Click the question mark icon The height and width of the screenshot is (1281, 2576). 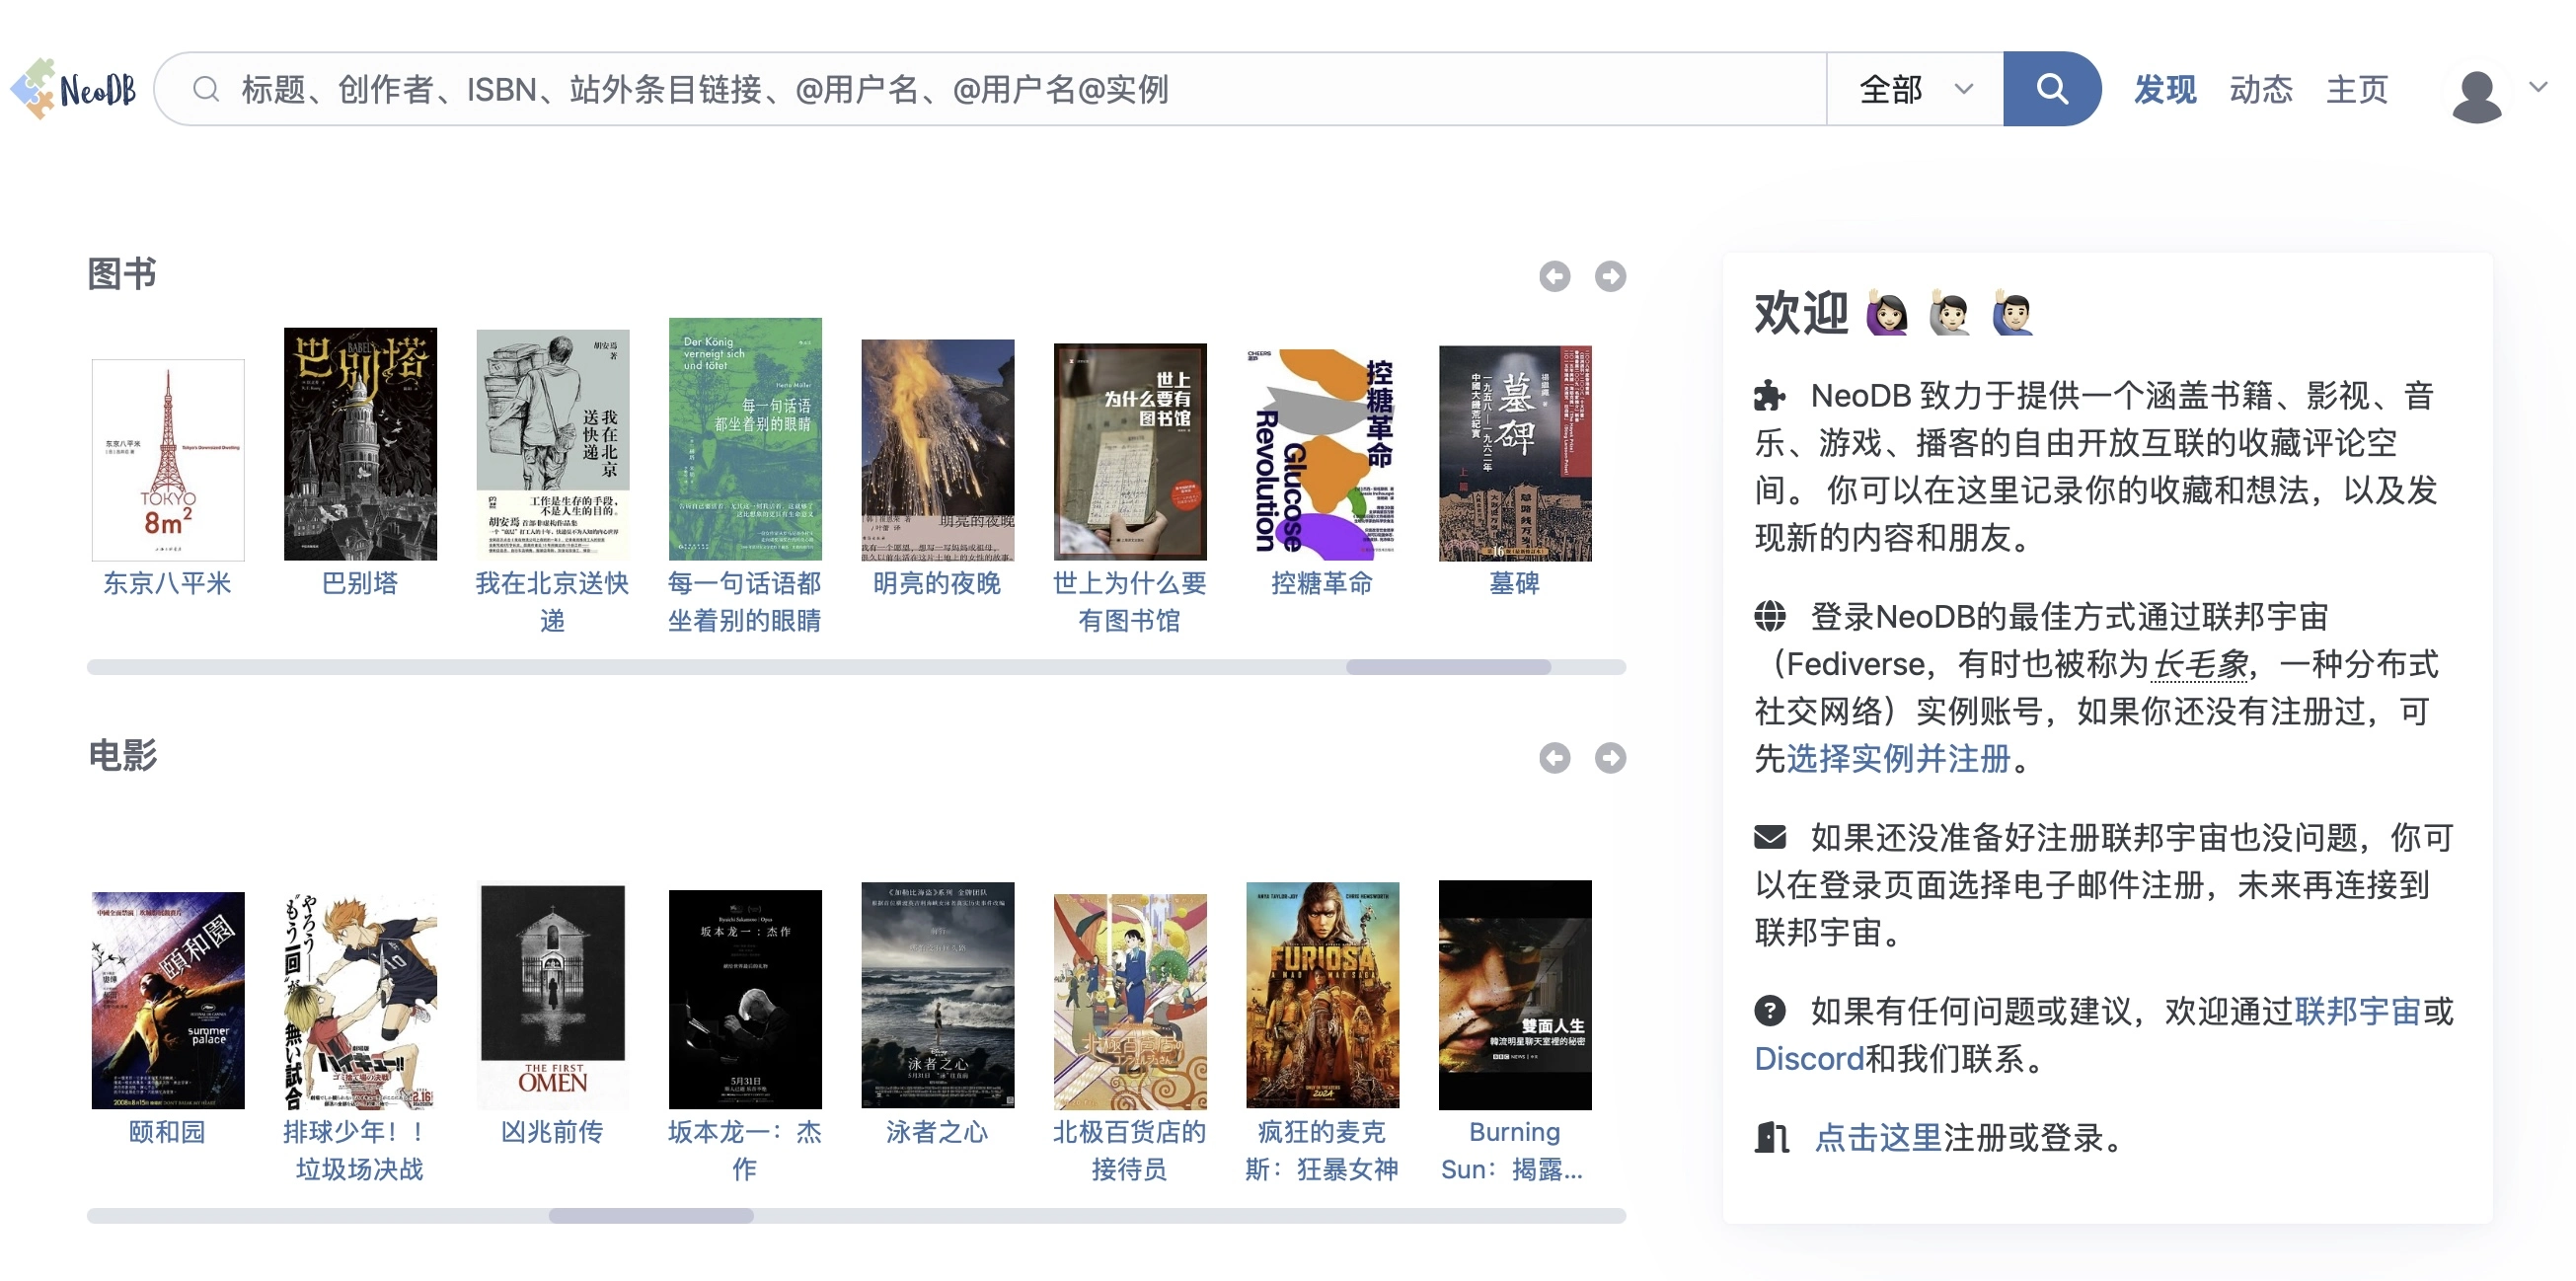click(x=1769, y=1011)
